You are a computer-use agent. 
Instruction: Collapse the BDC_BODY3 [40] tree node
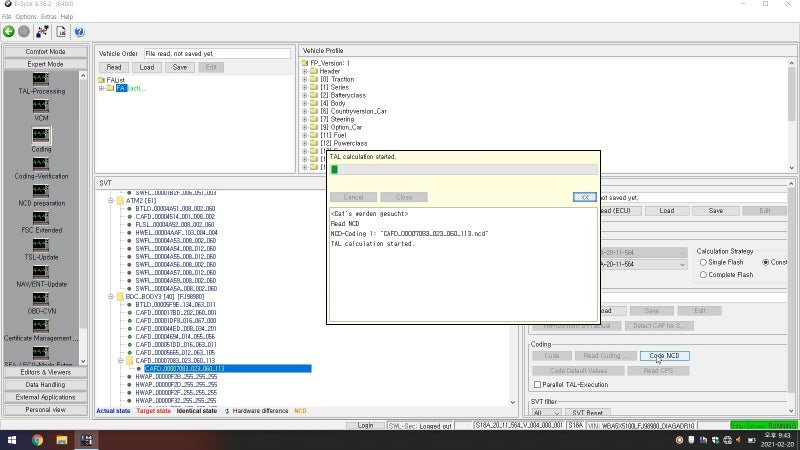(x=111, y=296)
